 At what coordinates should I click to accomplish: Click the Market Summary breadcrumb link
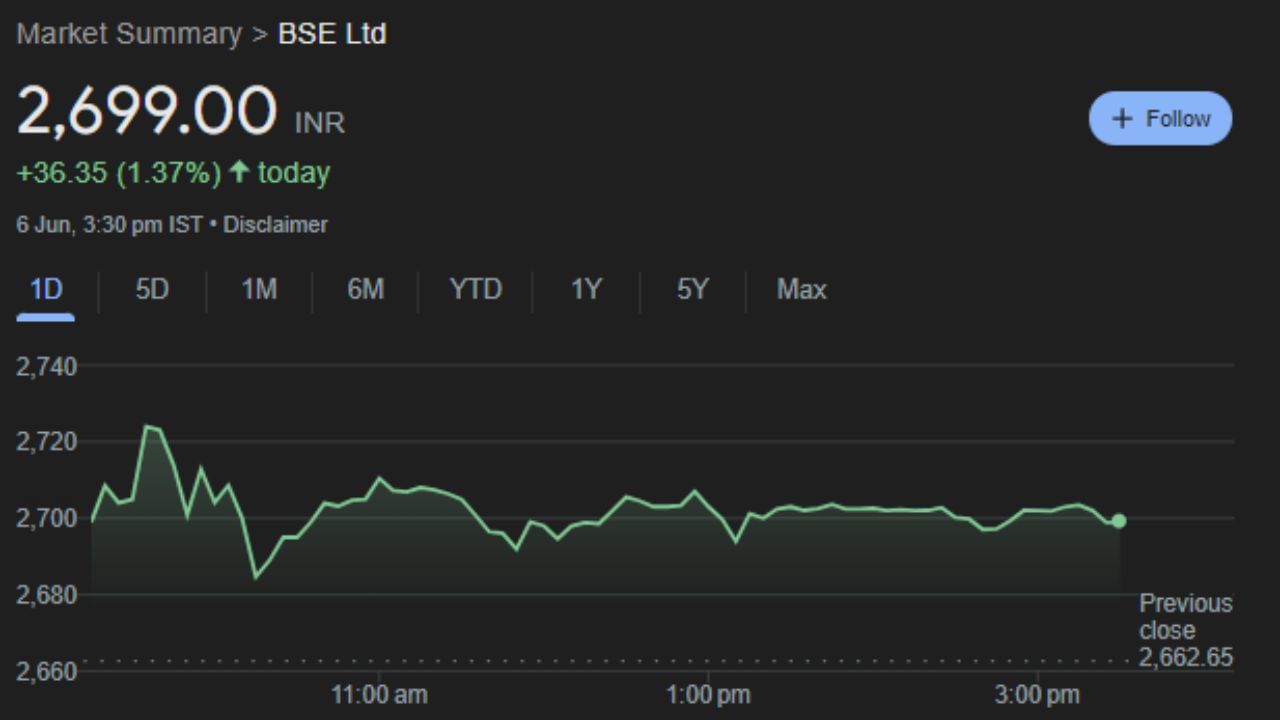[x=129, y=34]
